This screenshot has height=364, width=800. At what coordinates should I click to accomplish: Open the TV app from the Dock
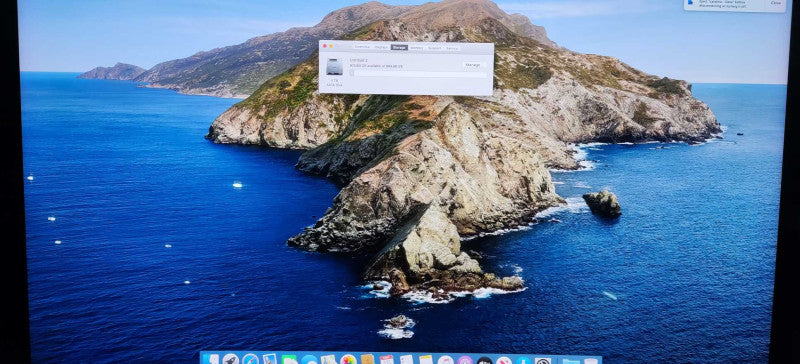[x=484, y=360]
